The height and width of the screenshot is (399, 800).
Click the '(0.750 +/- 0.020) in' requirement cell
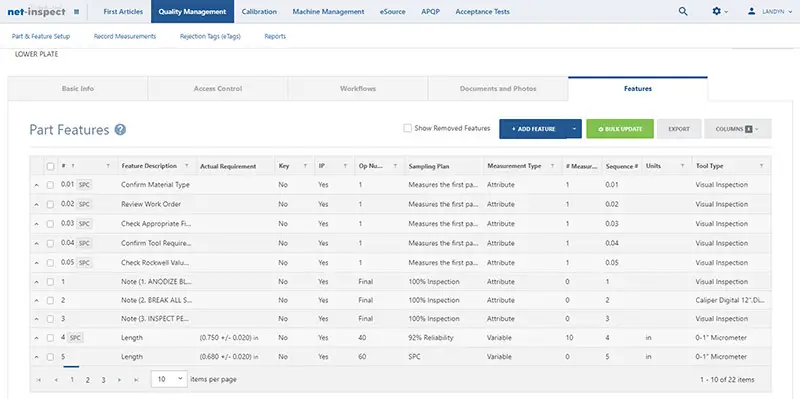[x=229, y=338]
